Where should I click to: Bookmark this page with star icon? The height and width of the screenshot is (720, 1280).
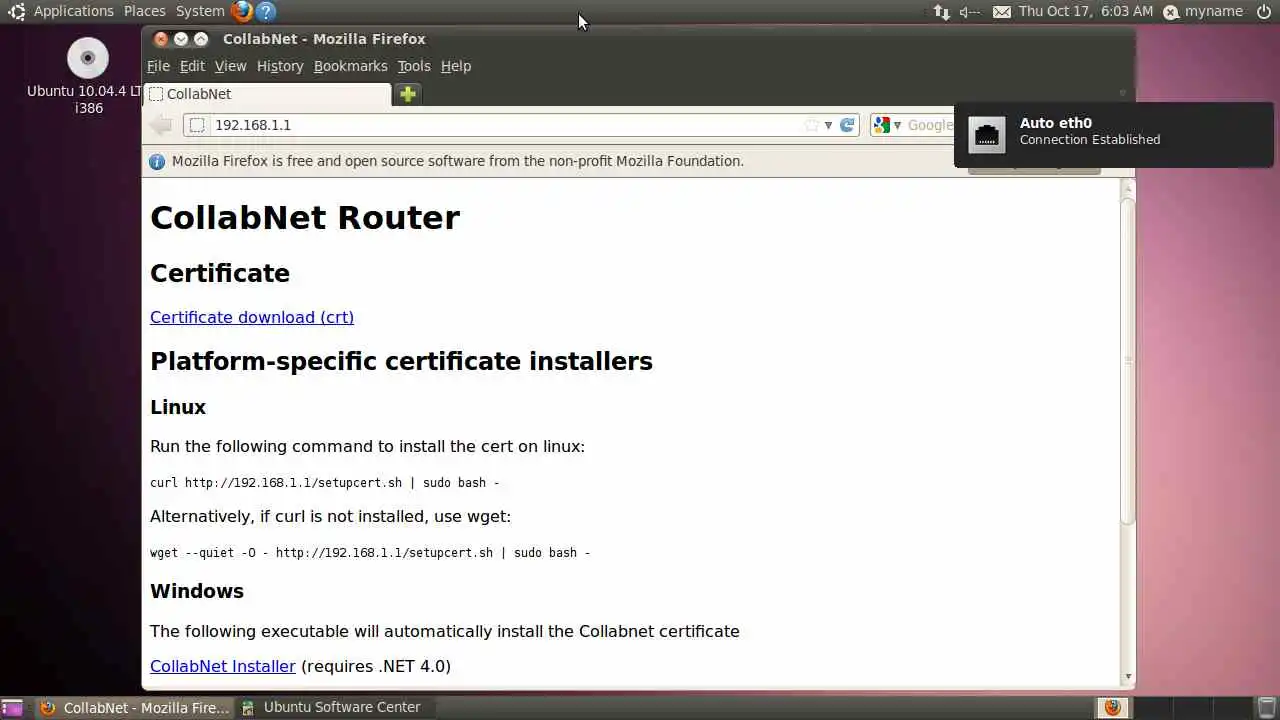tap(811, 125)
